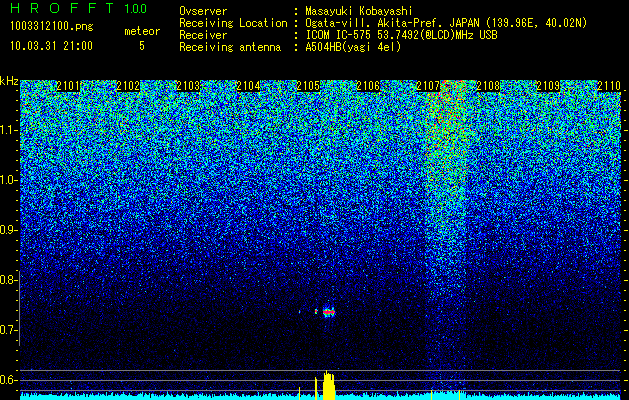The image size is (629, 400).
Task: Click the 2108 time marker
Action: point(488,86)
